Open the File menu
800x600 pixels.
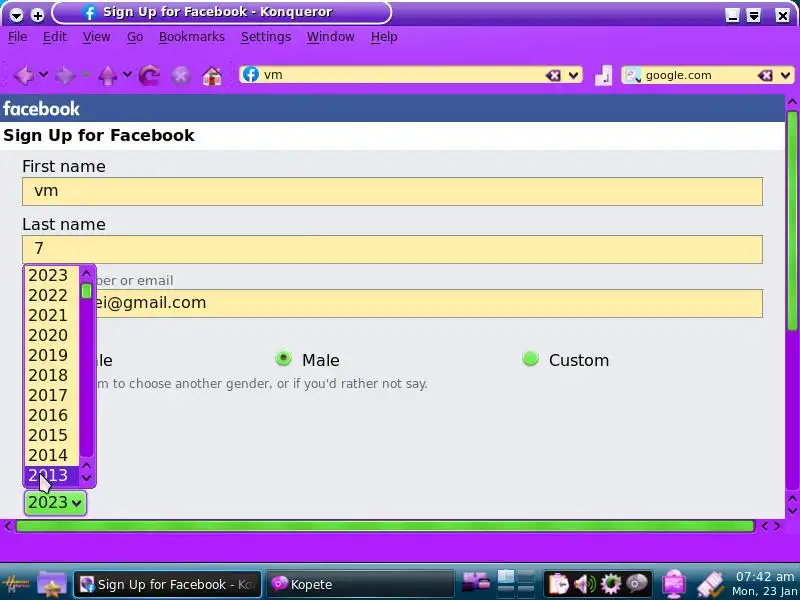pyautogui.click(x=17, y=37)
